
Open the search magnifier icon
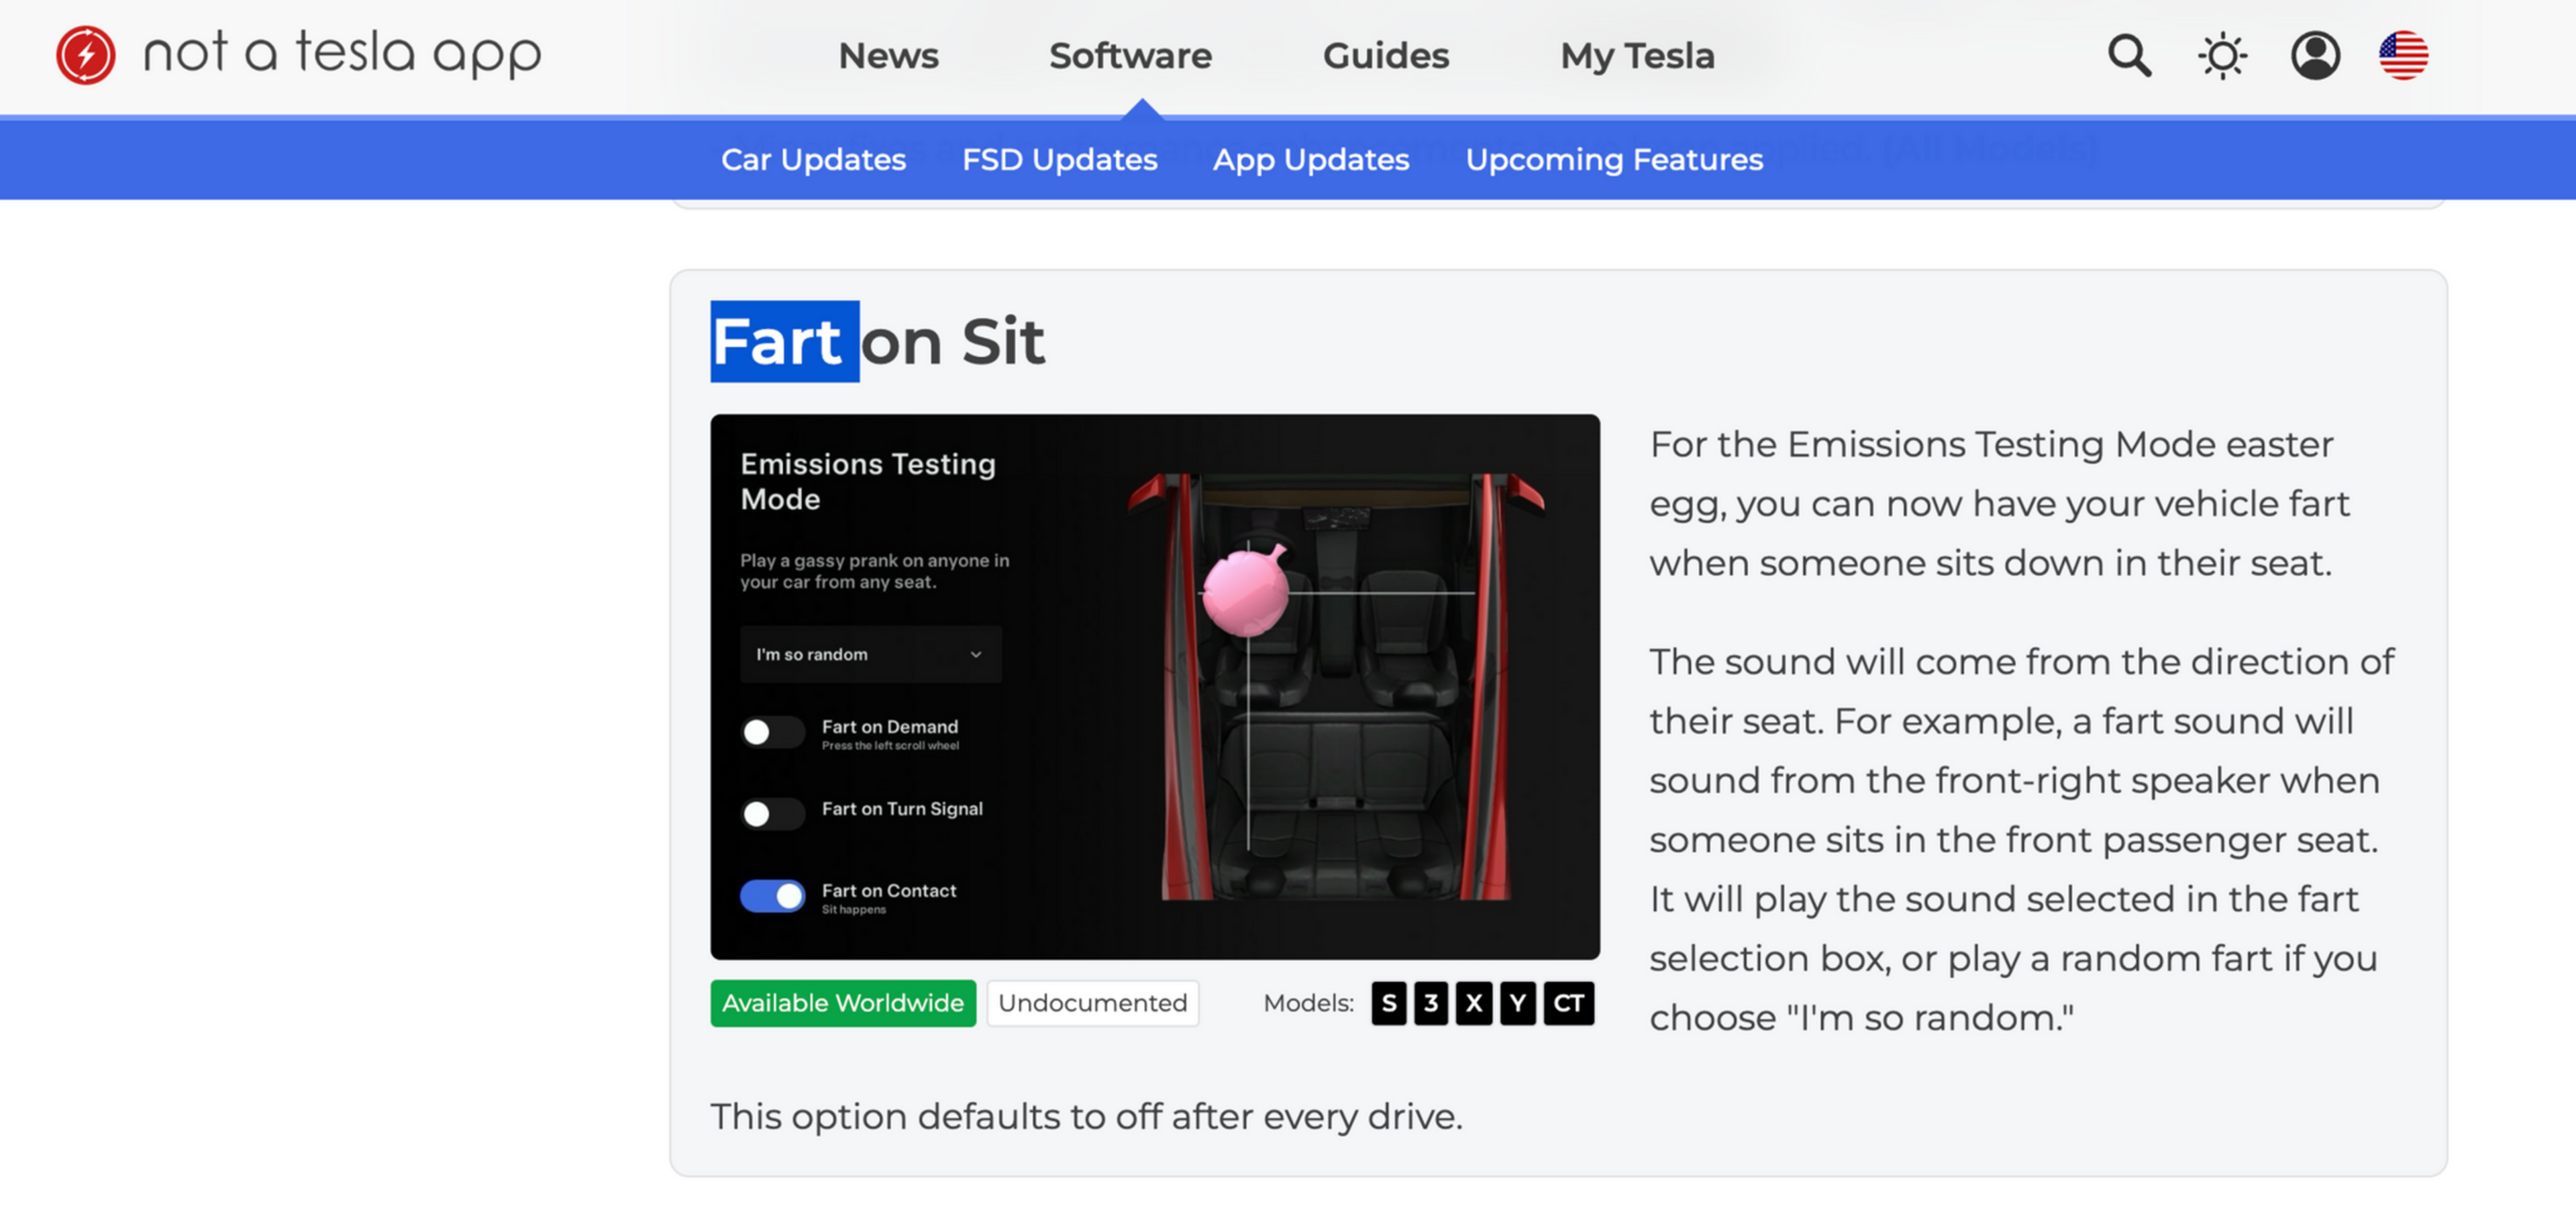[2129, 56]
